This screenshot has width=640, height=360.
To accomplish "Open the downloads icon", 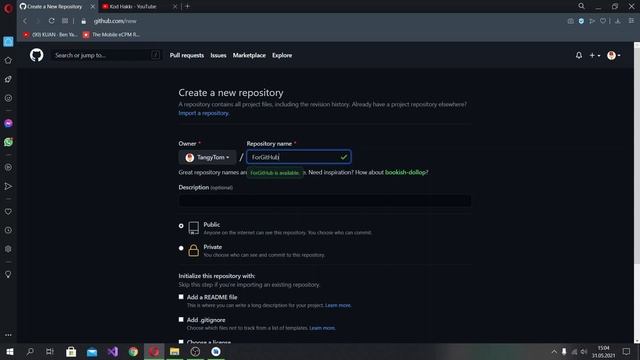I will tap(618, 21).
